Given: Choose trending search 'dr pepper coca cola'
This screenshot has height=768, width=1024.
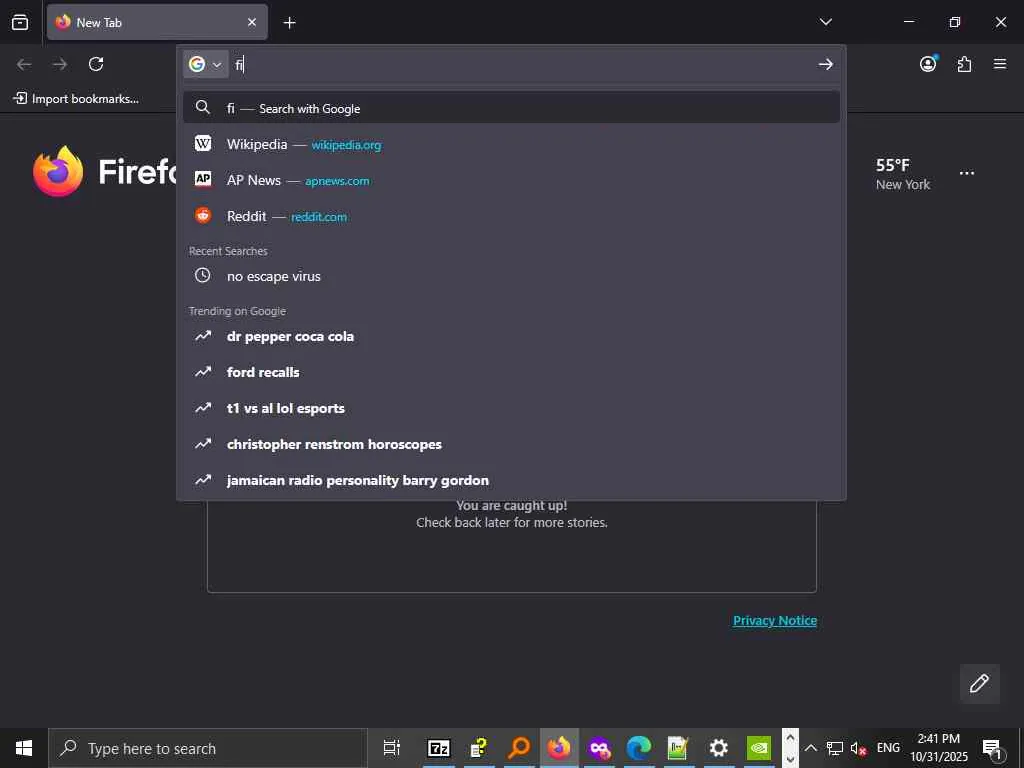Looking at the screenshot, I should (511, 336).
